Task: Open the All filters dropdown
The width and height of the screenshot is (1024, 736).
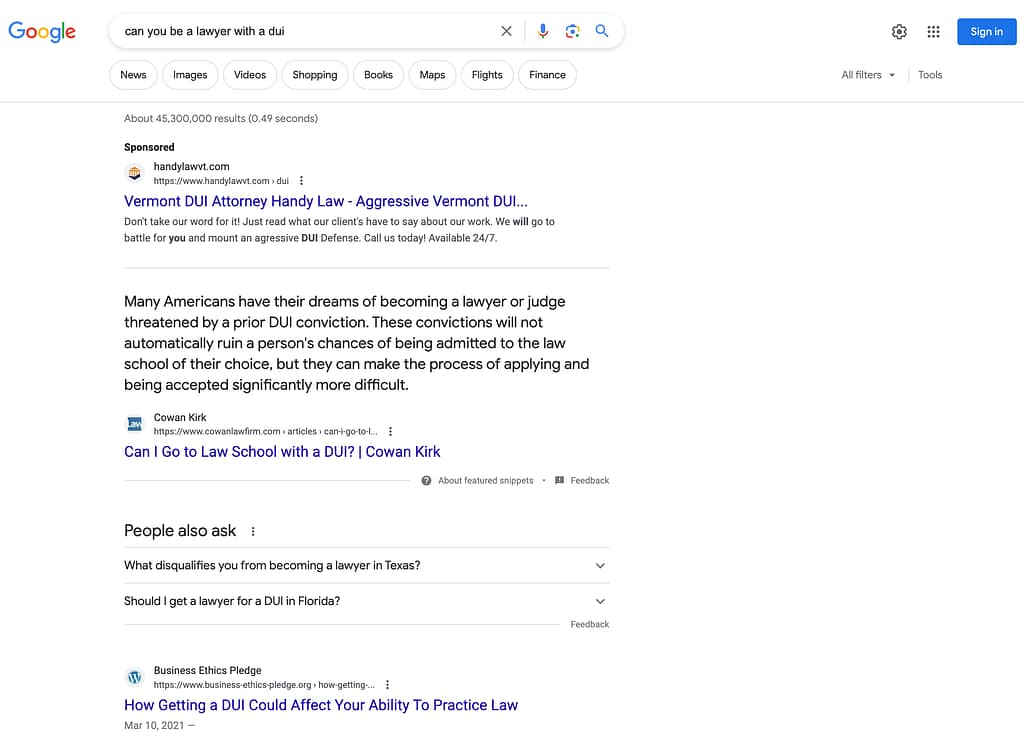Action: point(868,75)
